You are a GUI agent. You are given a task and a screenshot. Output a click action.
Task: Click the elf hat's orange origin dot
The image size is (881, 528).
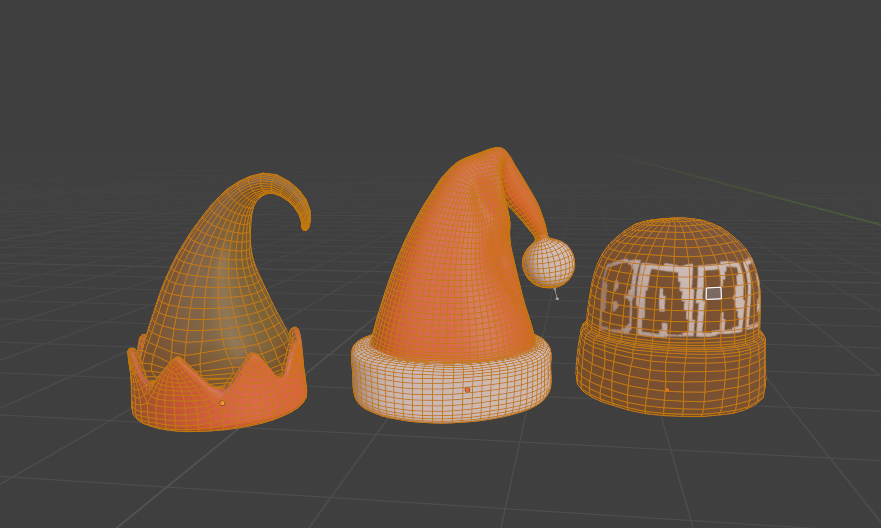pos(222,403)
